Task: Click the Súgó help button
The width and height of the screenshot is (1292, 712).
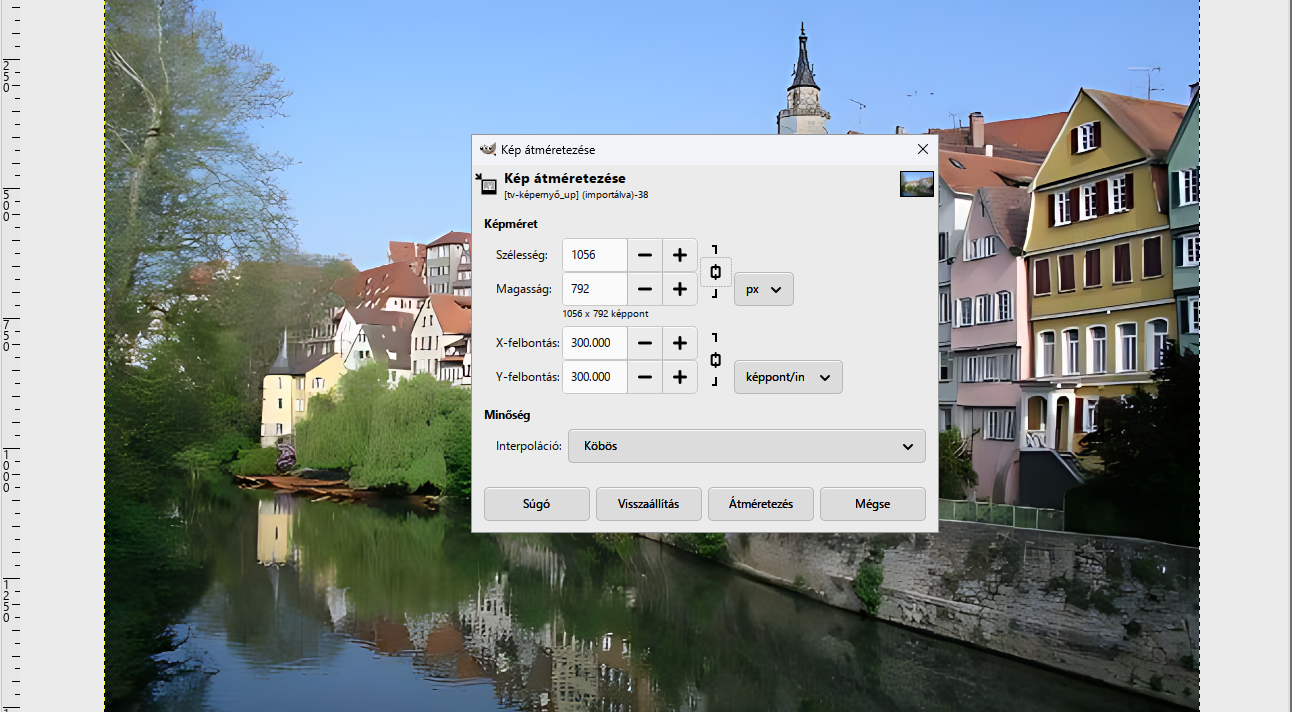Action: coord(537,504)
